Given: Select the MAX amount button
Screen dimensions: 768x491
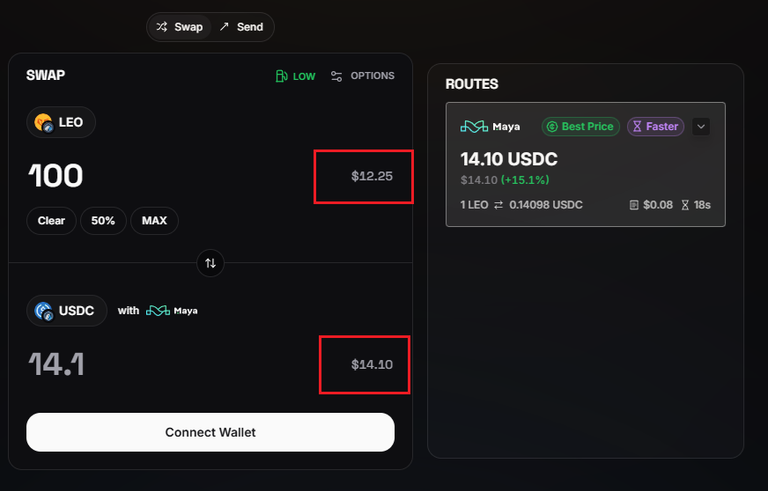Looking at the screenshot, I should tap(154, 221).
